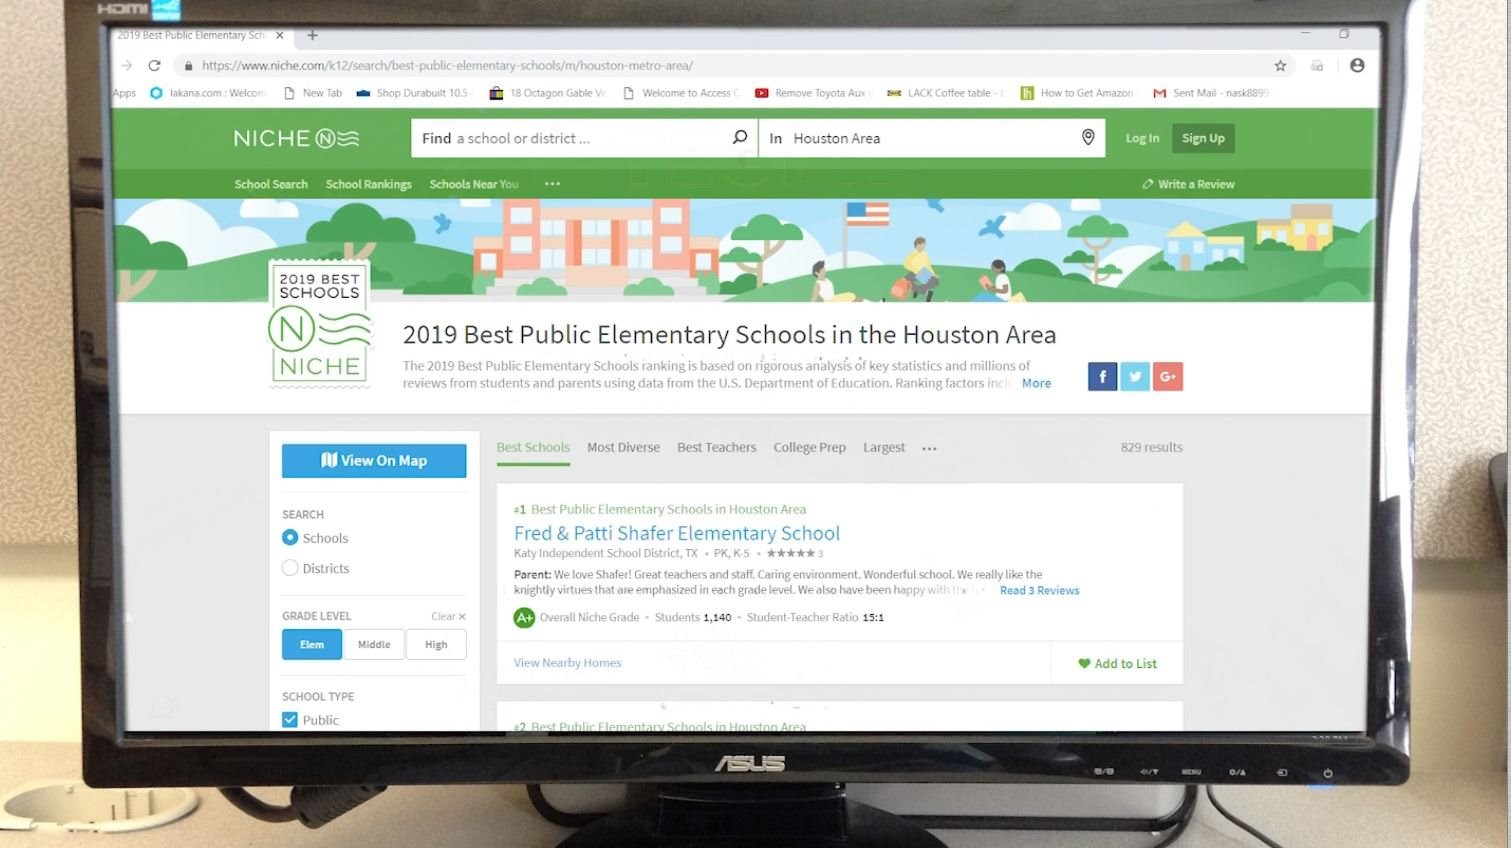This screenshot has width=1511, height=848.
Task: Toggle the High grade level button
Action: (436, 645)
